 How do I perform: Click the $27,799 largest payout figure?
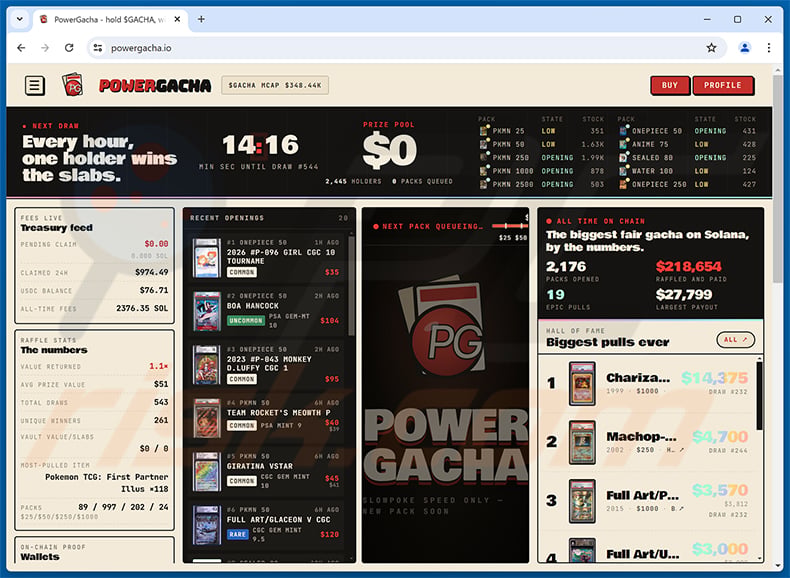pos(684,294)
